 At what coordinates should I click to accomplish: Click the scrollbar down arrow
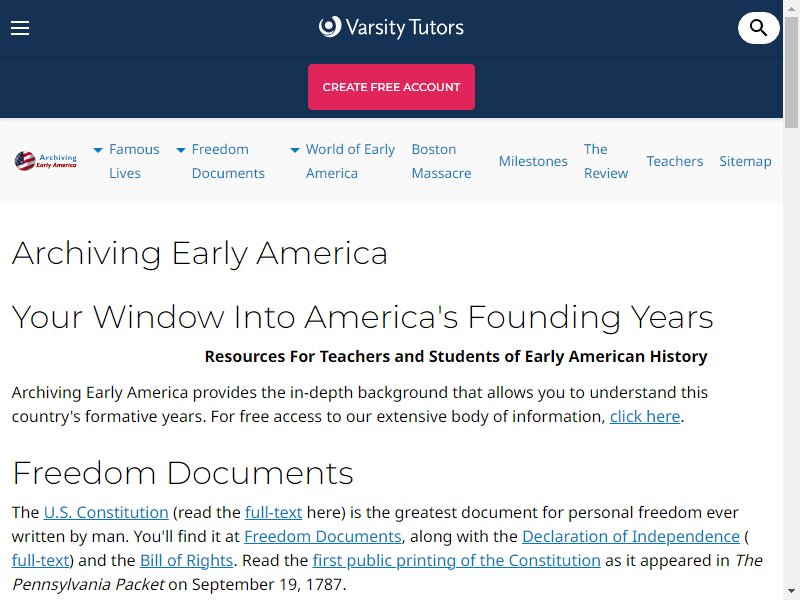pos(791,592)
